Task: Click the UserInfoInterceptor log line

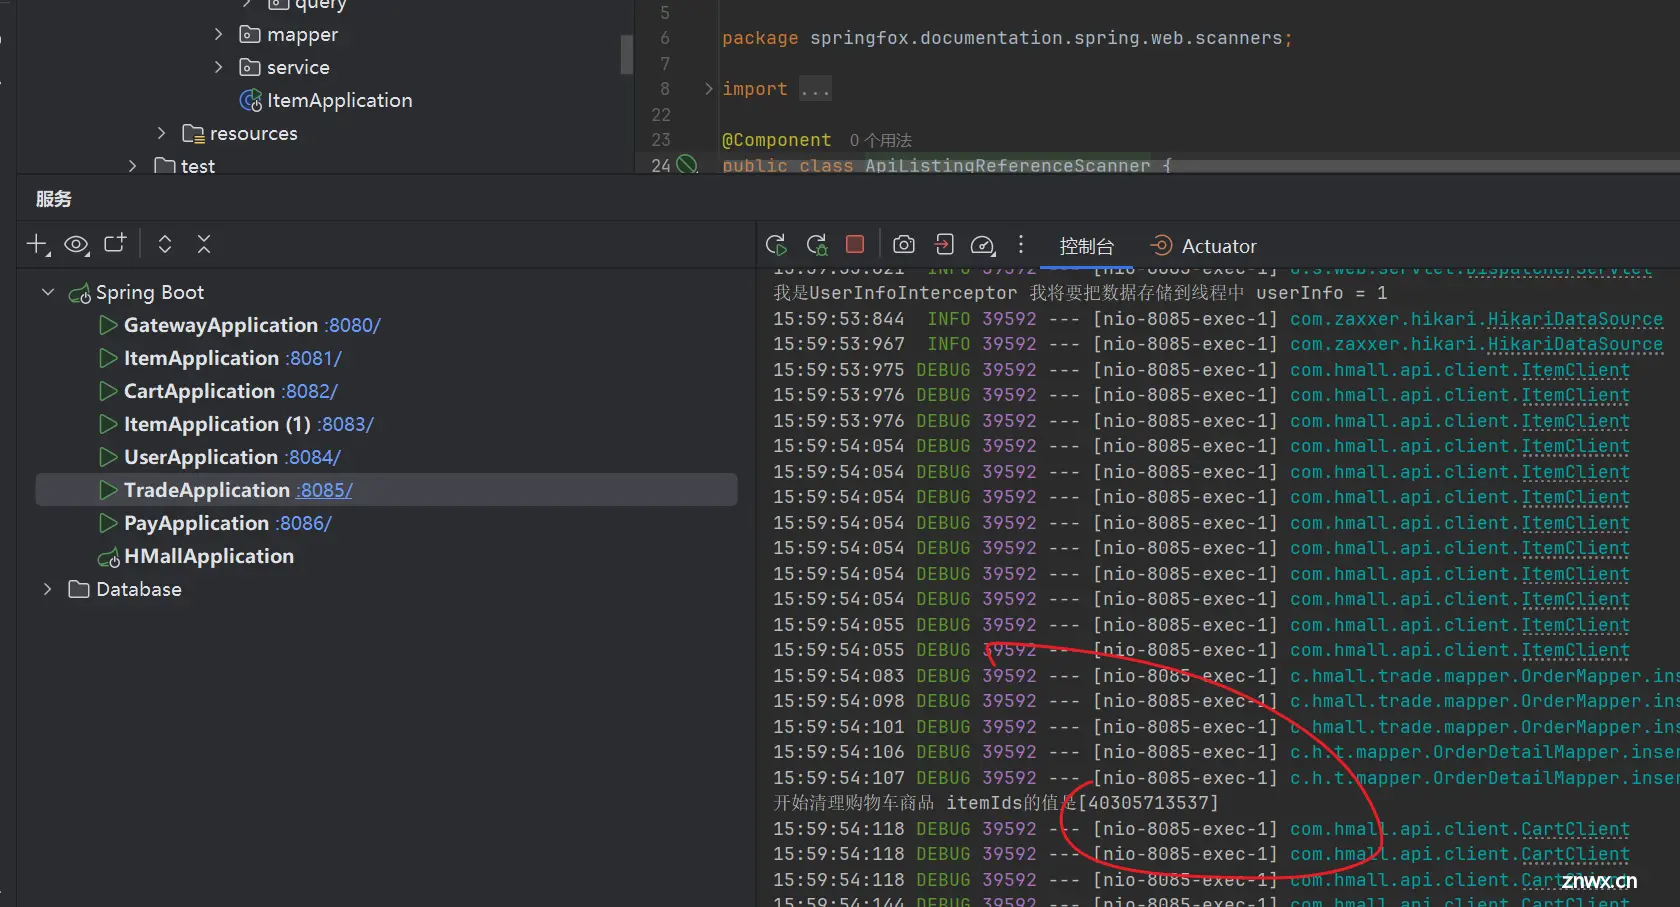Action: pos(1080,293)
